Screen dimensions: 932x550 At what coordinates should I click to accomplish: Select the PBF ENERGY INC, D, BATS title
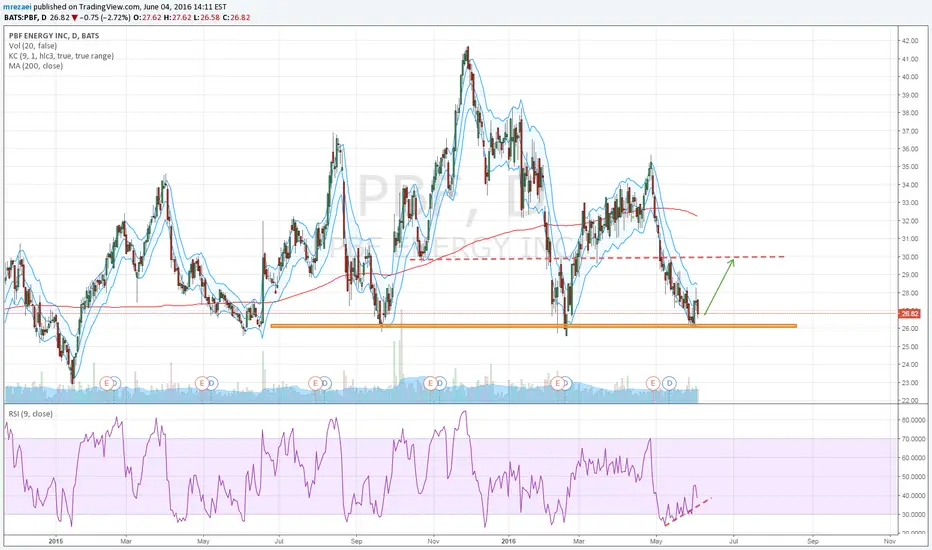54,36
